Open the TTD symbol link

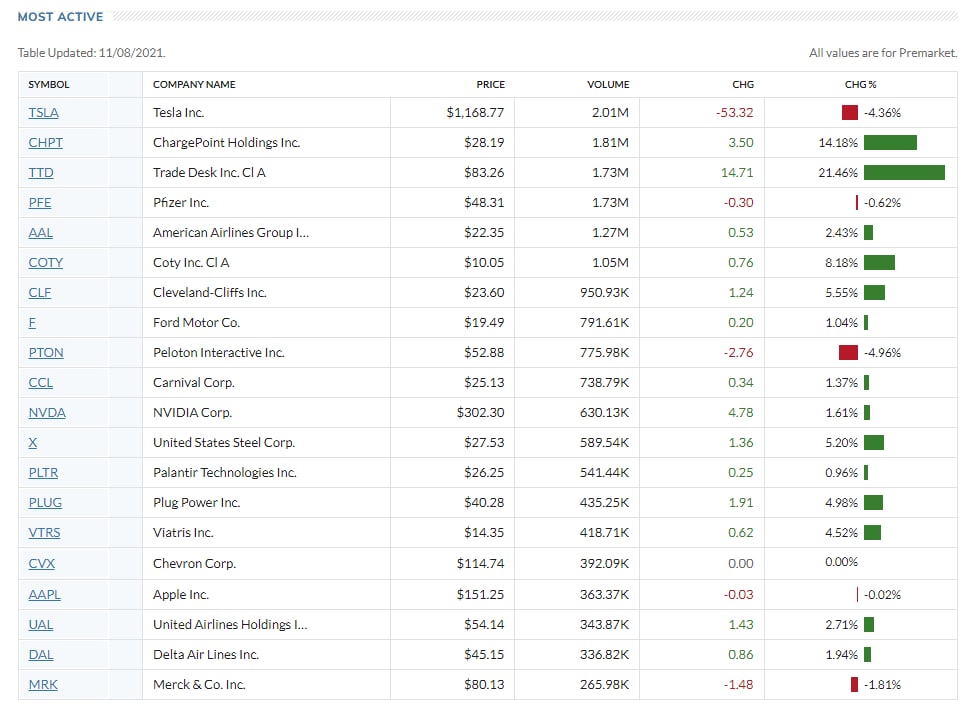(41, 173)
